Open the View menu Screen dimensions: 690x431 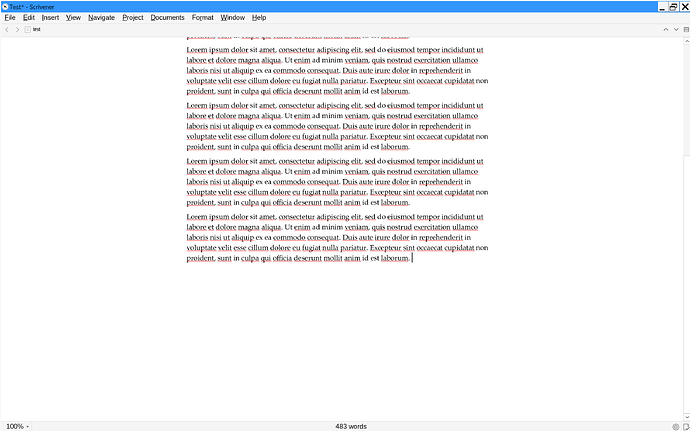(x=73, y=18)
